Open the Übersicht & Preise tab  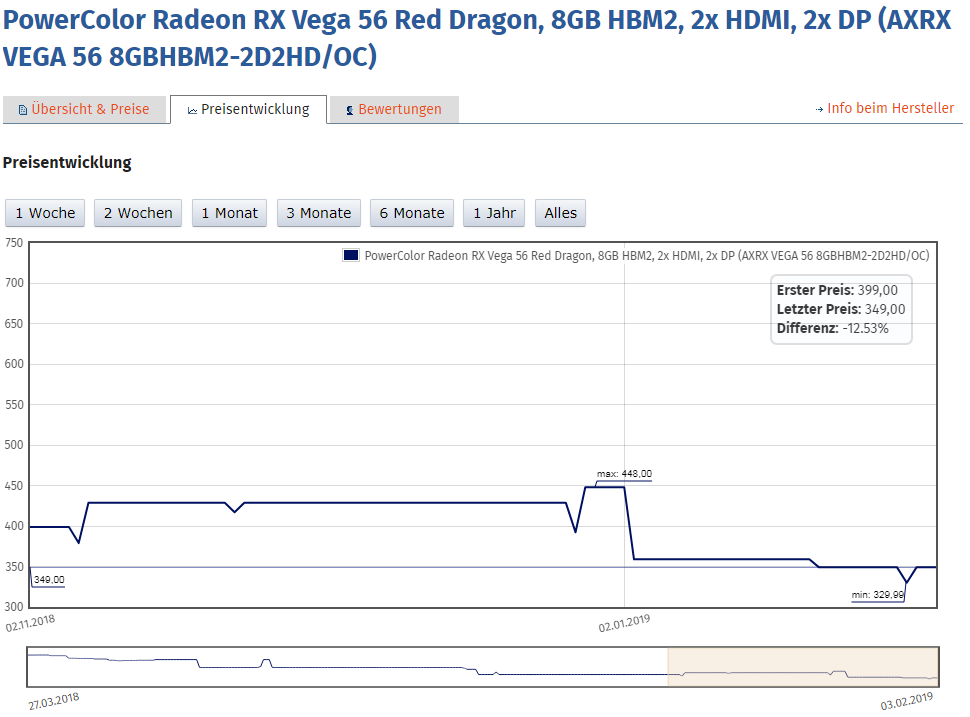[x=84, y=109]
